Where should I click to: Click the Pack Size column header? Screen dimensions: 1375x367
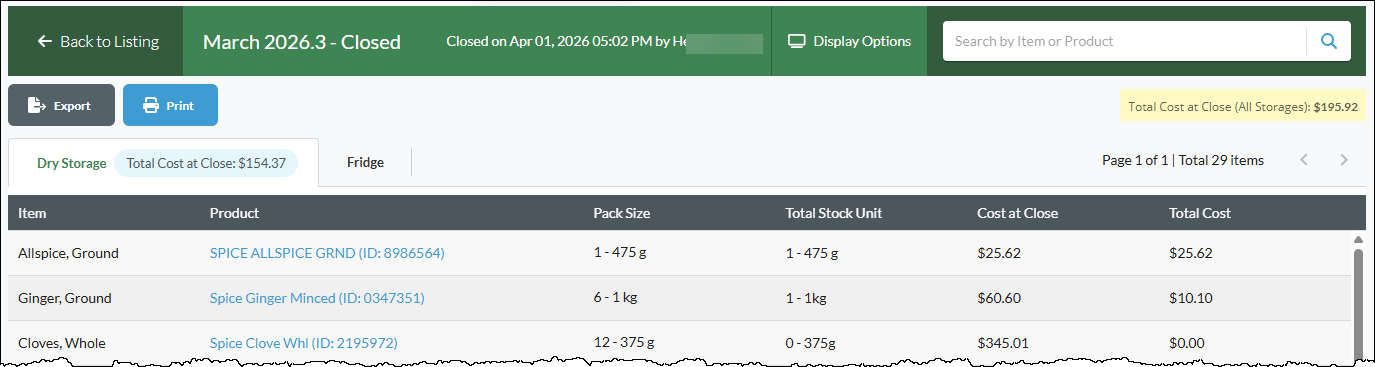622,213
